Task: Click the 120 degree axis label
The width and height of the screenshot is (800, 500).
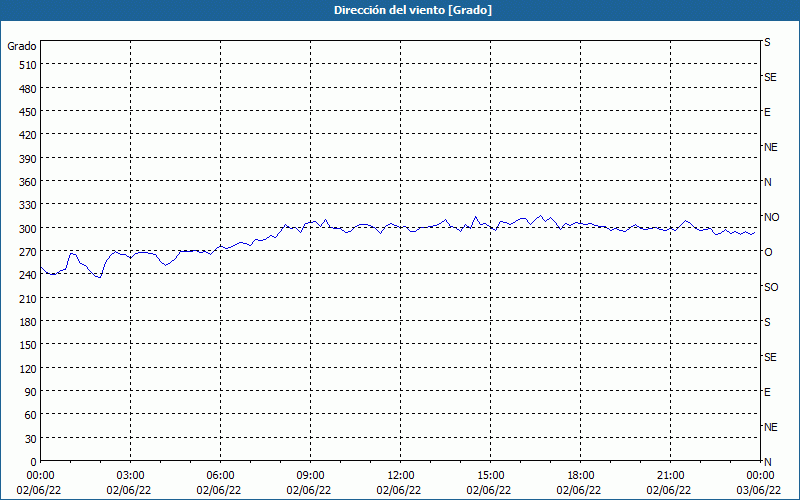Action: point(28,368)
